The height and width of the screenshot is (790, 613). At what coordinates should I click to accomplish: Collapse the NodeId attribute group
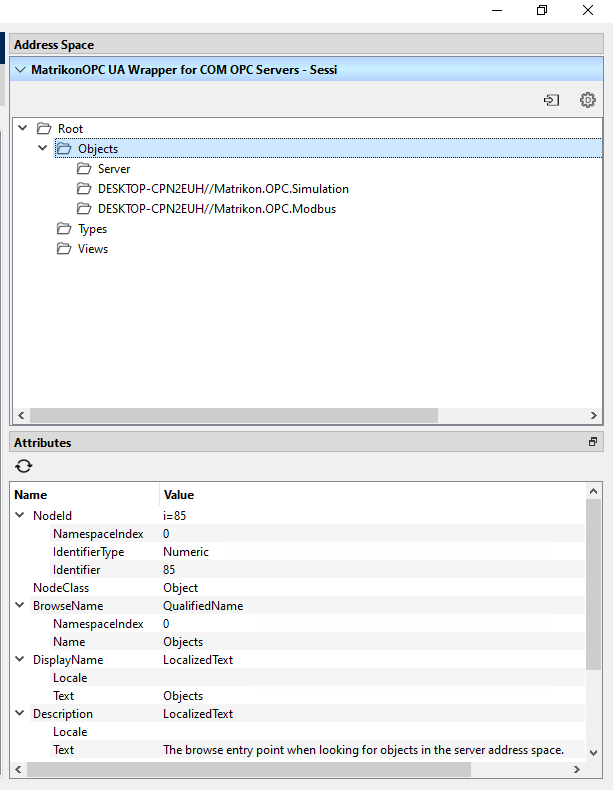20,515
